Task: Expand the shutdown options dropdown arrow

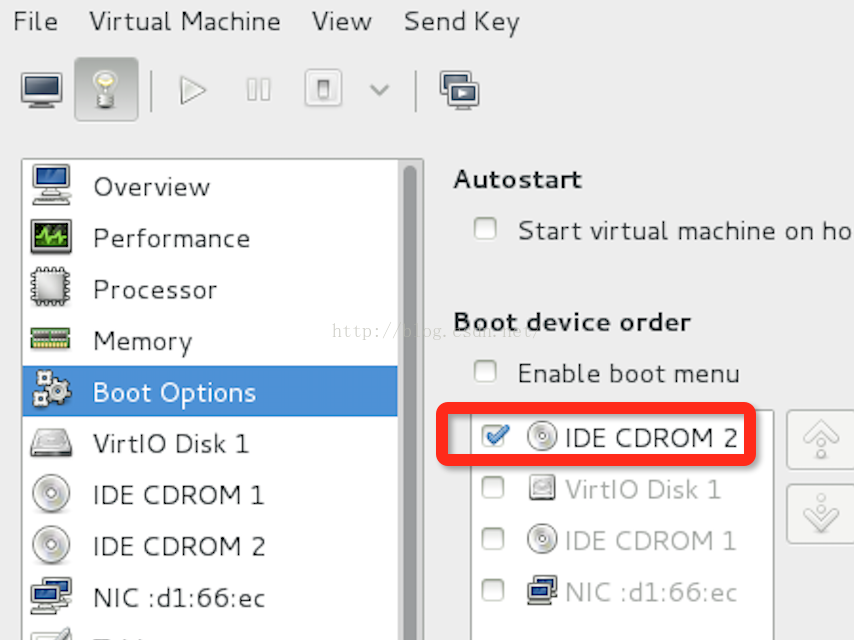Action: pos(379,90)
